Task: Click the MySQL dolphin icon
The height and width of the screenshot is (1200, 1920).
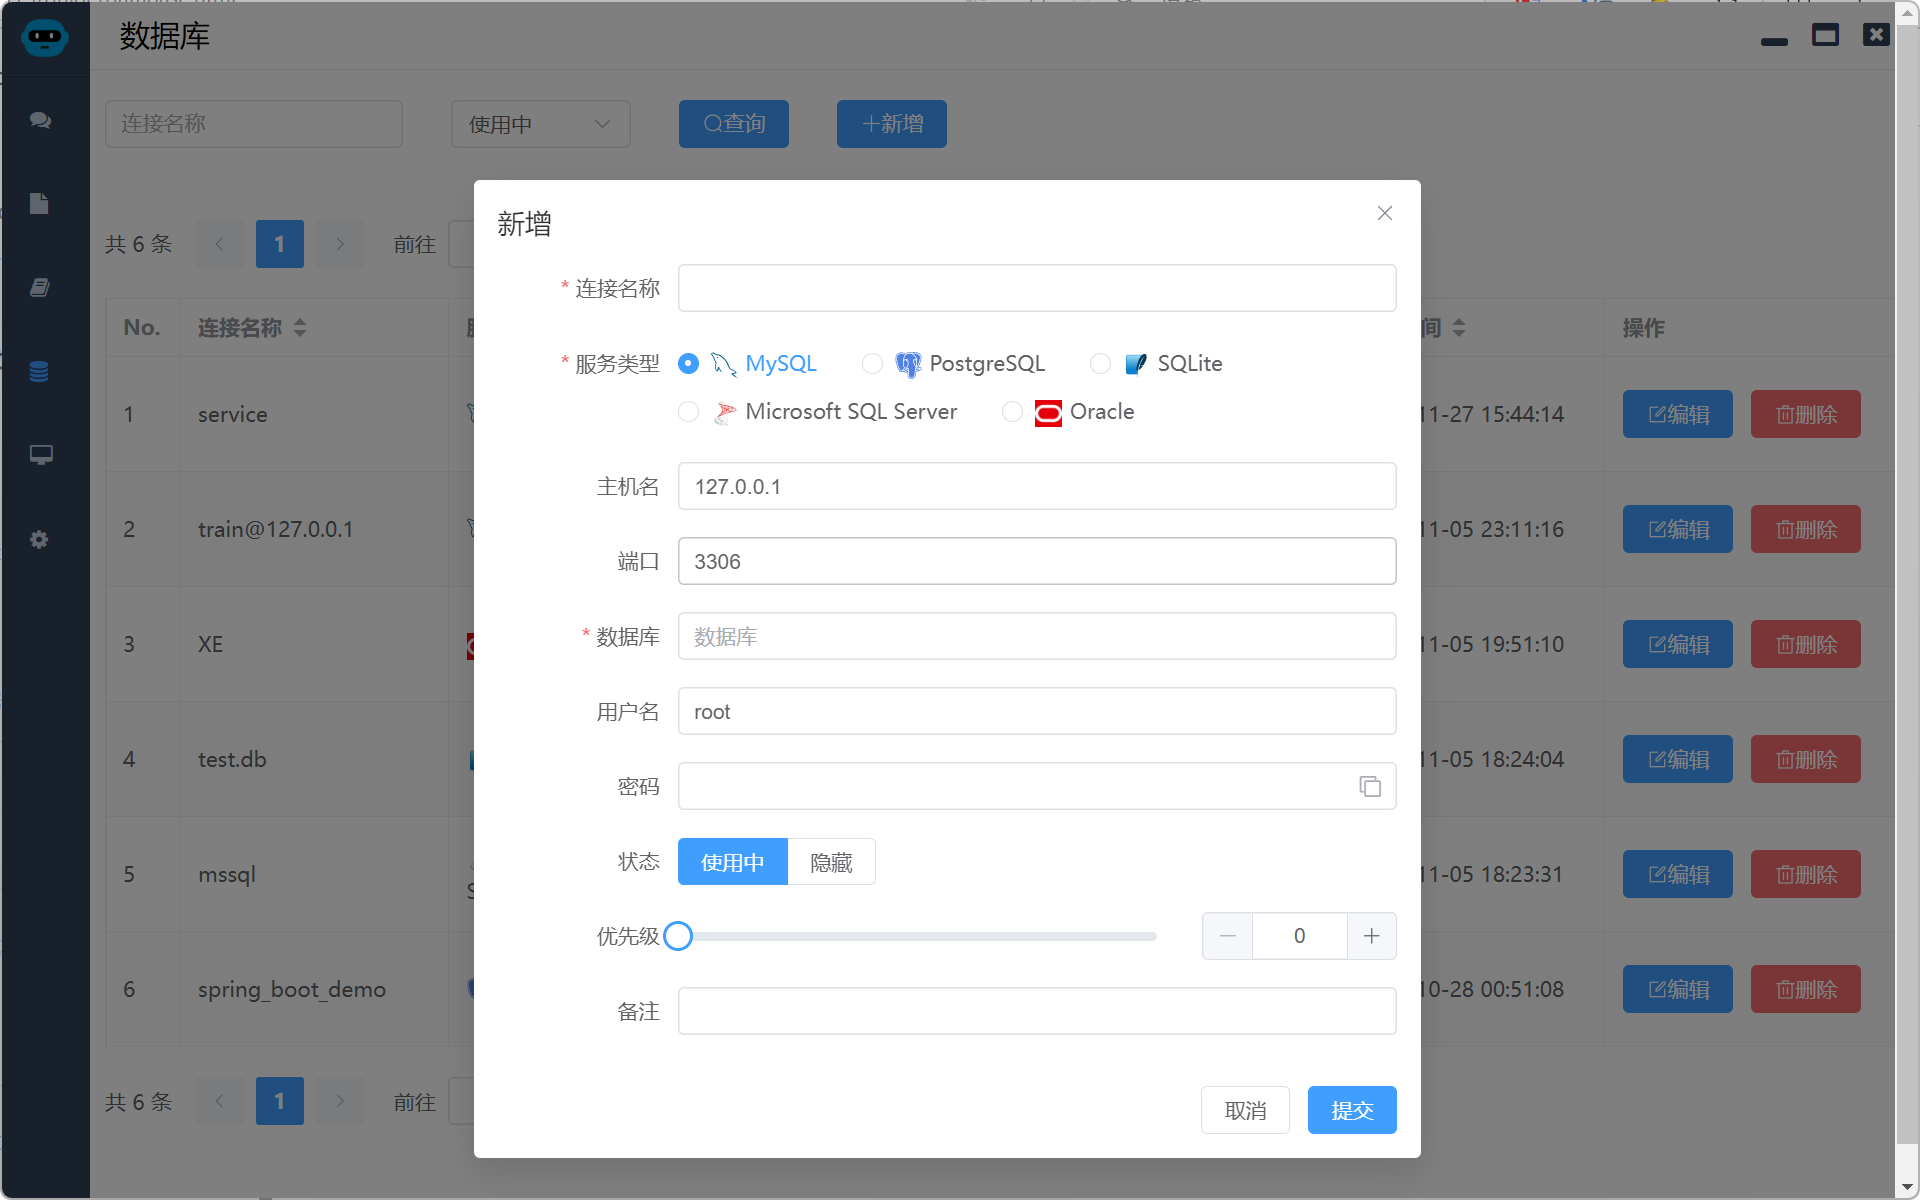Action: (x=724, y=364)
